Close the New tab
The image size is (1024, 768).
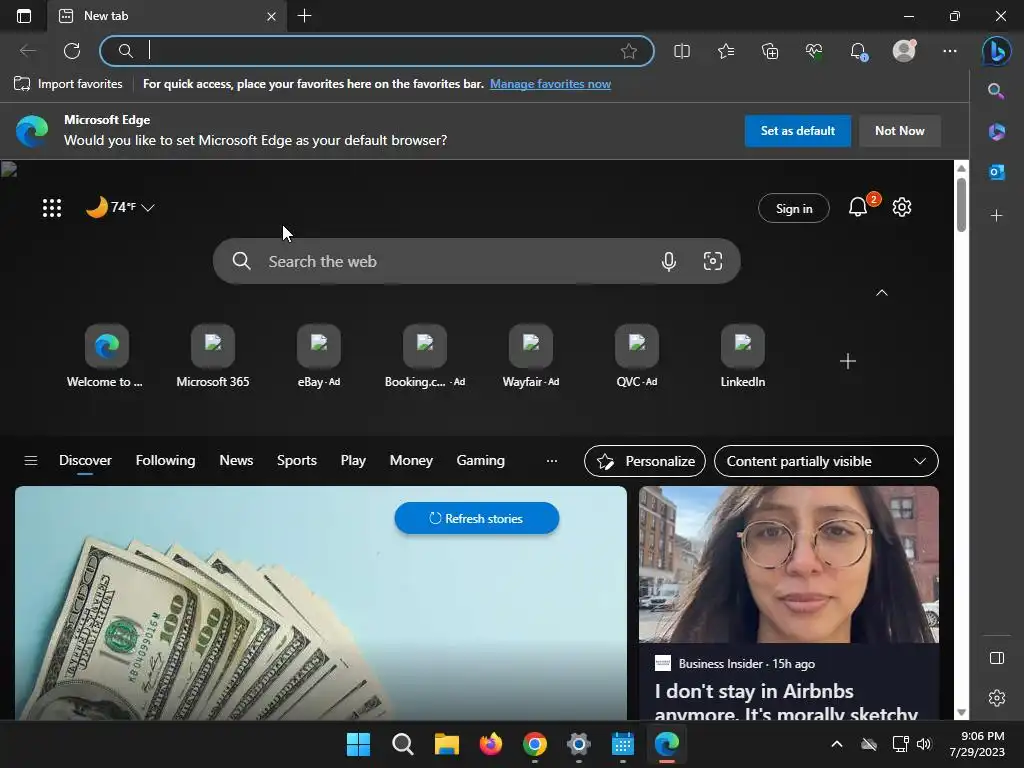click(x=272, y=16)
